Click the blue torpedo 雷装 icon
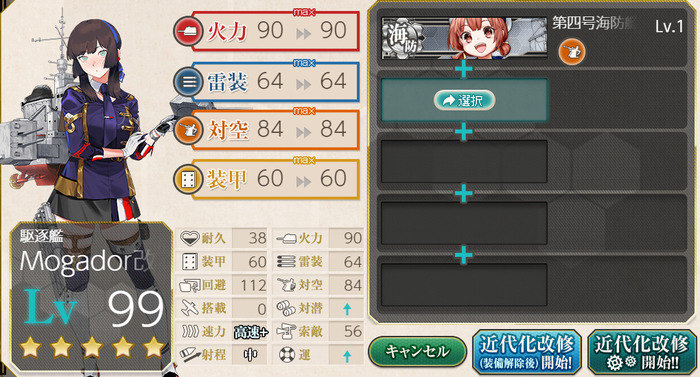The image size is (700, 377). click(x=188, y=82)
